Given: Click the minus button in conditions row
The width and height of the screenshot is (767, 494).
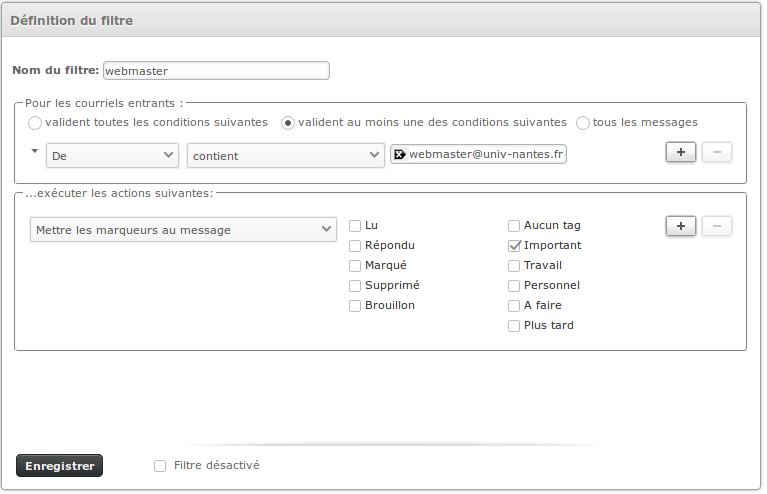Looking at the screenshot, I should [x=716, y=152].
